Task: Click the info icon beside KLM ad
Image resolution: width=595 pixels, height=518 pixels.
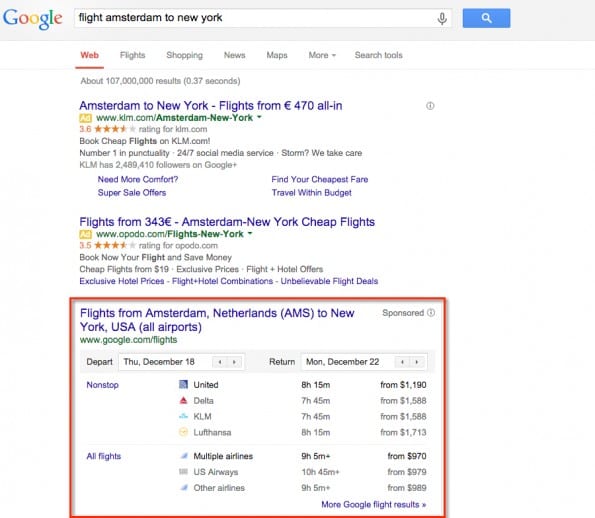Action: coord(430,106)
